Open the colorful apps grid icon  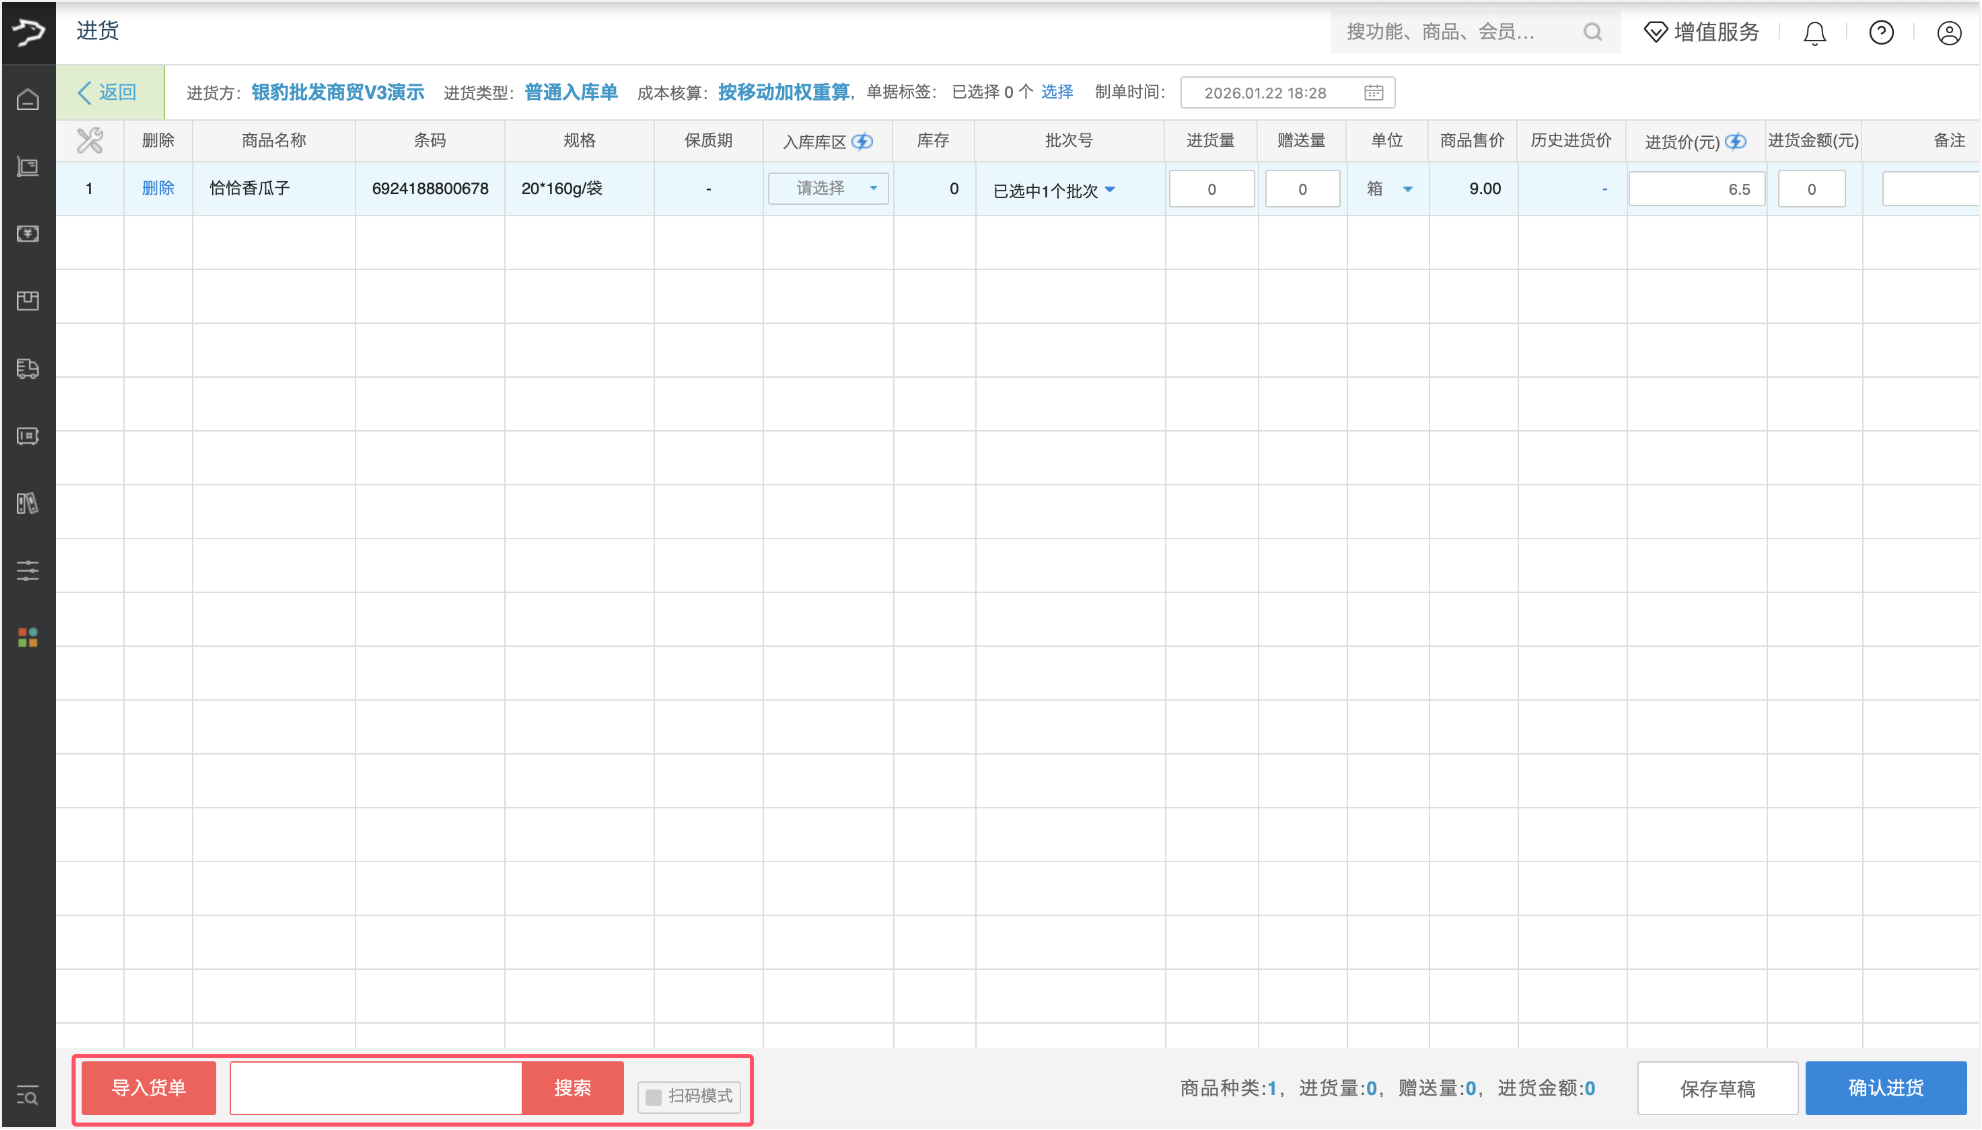coord(28,638)
